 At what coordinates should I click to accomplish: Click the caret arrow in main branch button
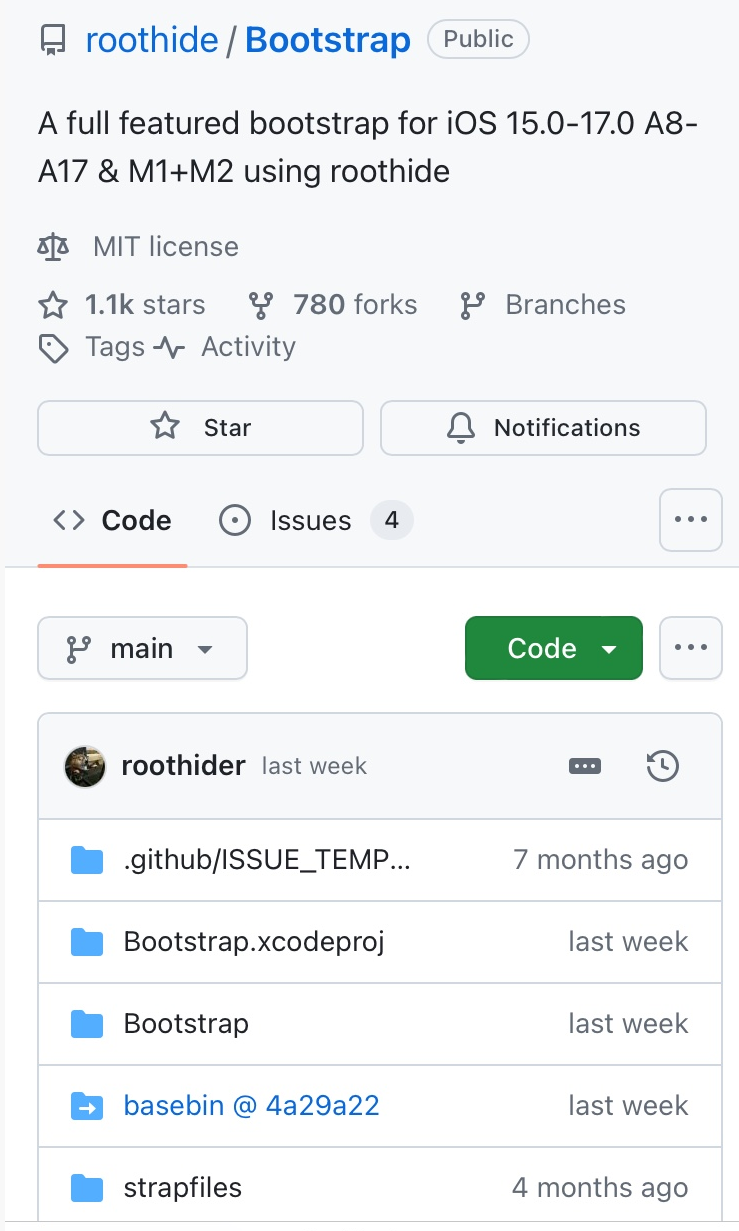[205, 650]
